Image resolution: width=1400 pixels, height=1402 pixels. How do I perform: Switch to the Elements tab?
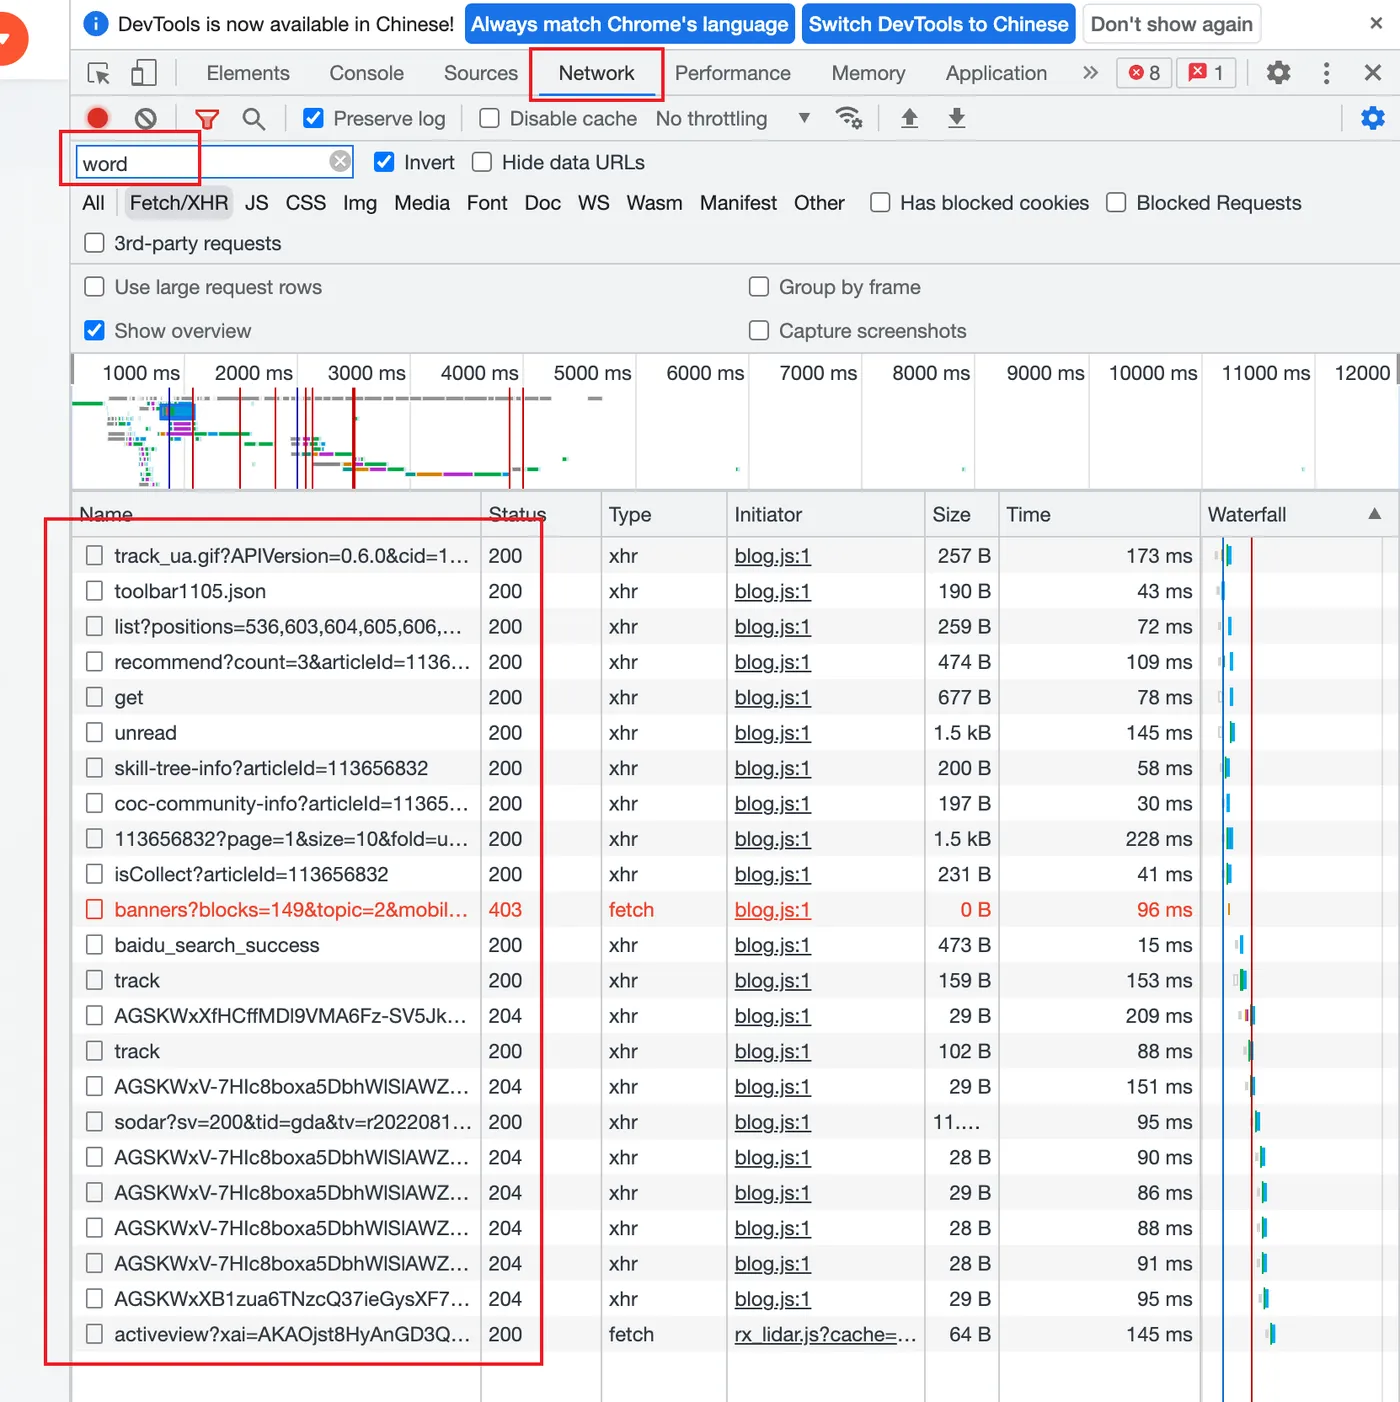pos(248,73)
